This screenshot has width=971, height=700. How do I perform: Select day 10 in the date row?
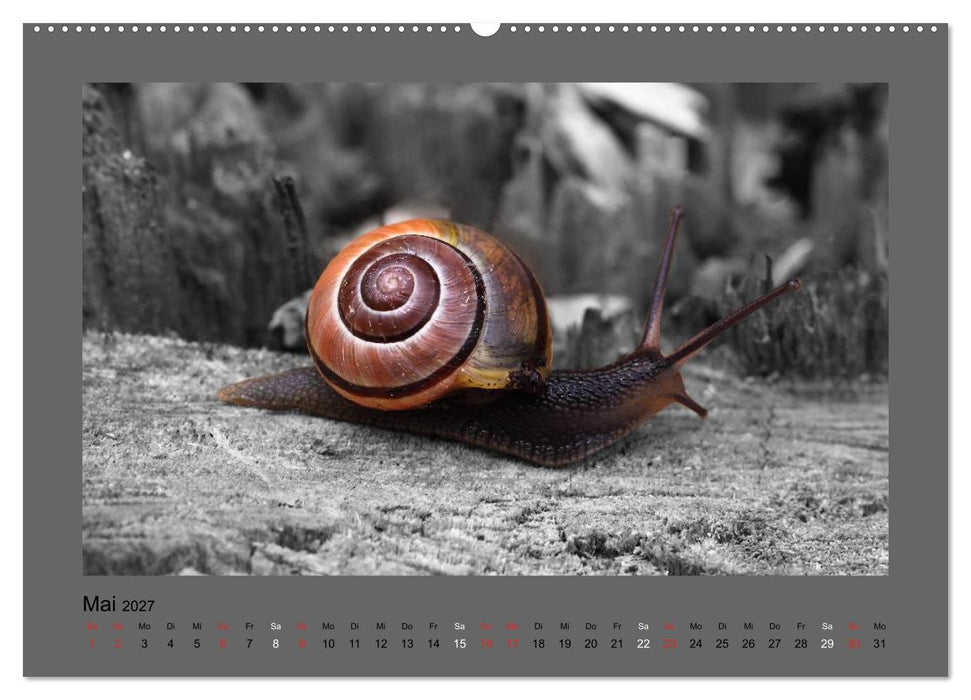tap(328, 644)
